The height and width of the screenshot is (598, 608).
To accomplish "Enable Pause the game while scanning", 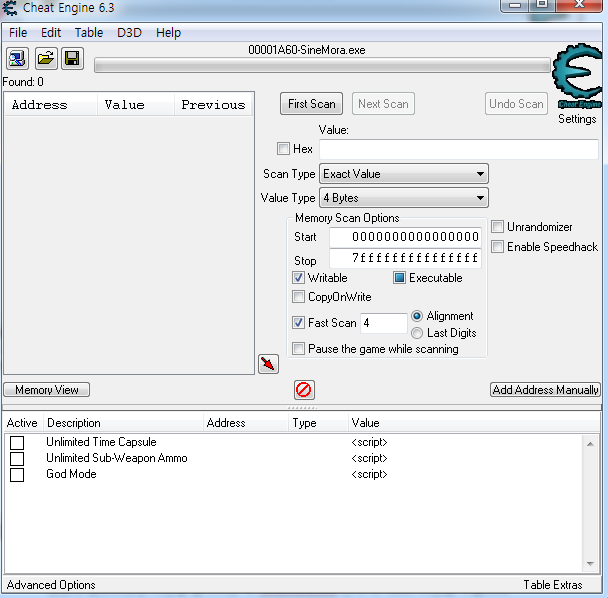I will 298,349.
